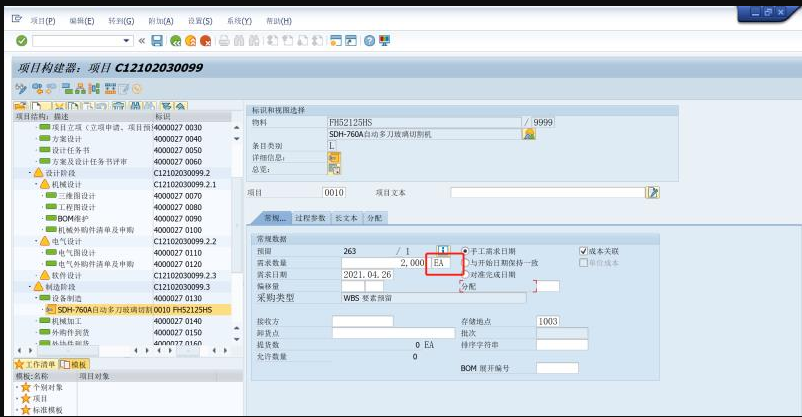
Task: Click the orange Exit icon
Action: click(190, 40)
